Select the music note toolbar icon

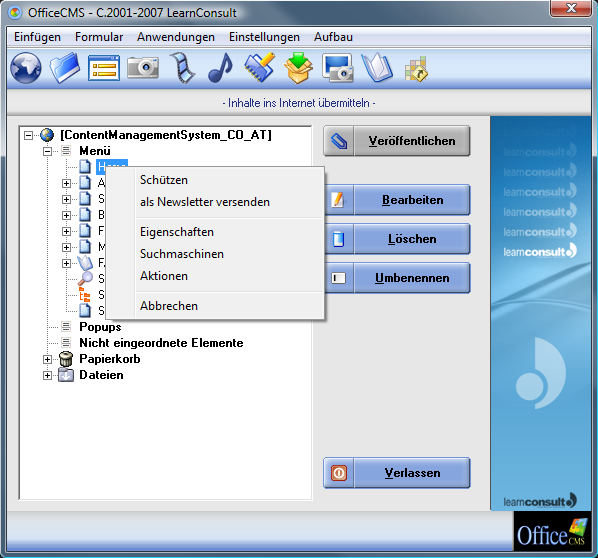point(220,68)
